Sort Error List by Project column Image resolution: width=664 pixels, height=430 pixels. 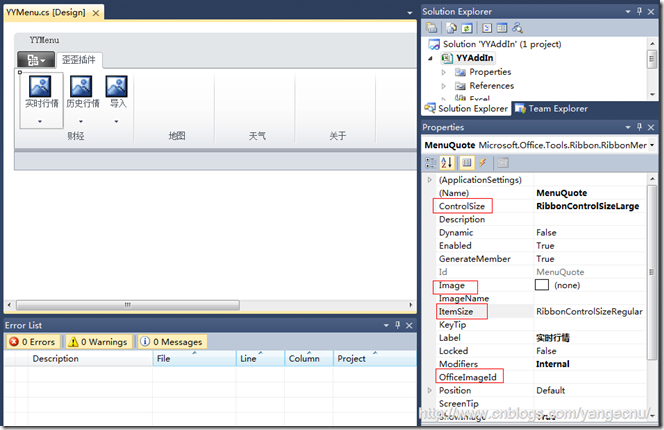[x=374, y=358]
